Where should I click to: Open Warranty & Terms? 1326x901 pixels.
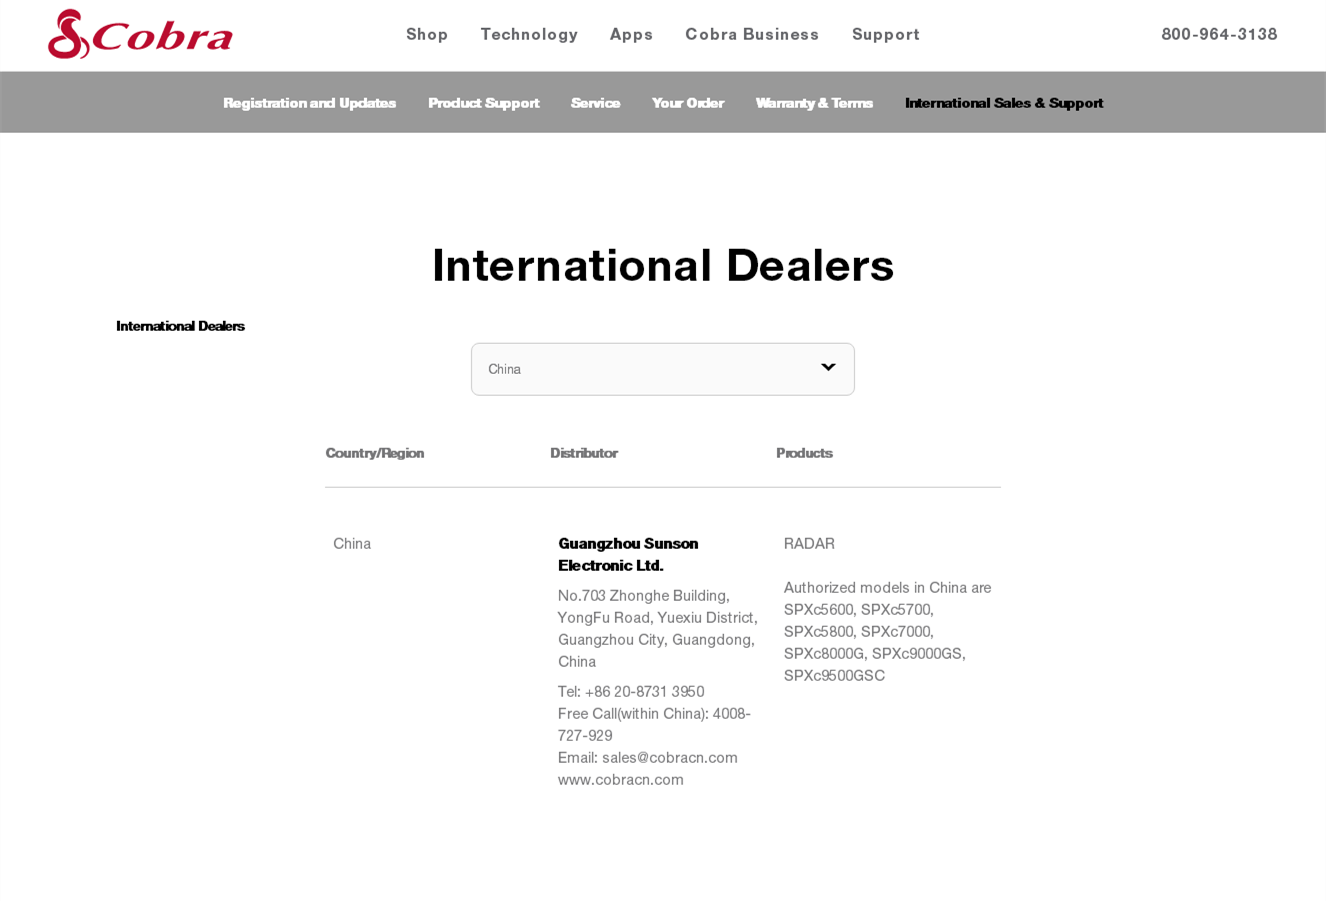point(814,103)
